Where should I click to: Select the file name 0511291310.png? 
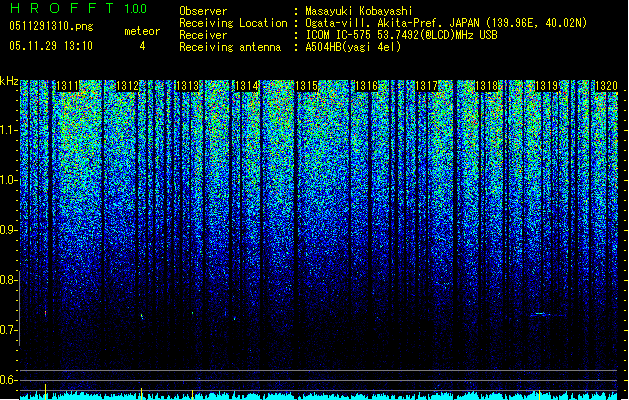pos(51,26)
